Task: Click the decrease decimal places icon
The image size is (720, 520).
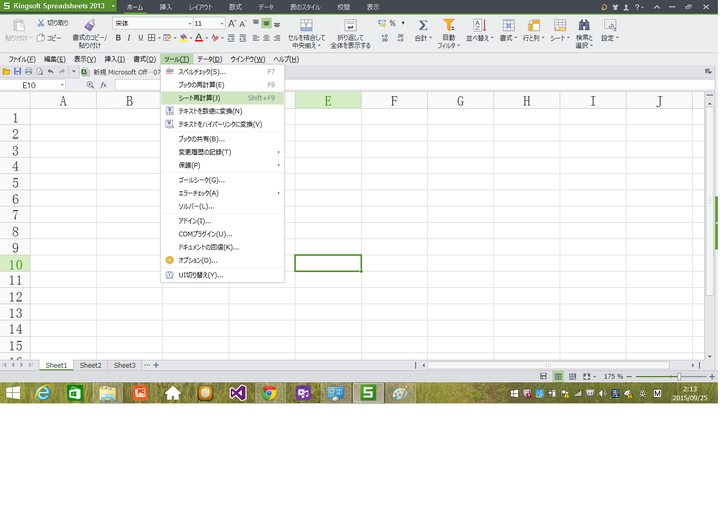Action: [401, 38]
